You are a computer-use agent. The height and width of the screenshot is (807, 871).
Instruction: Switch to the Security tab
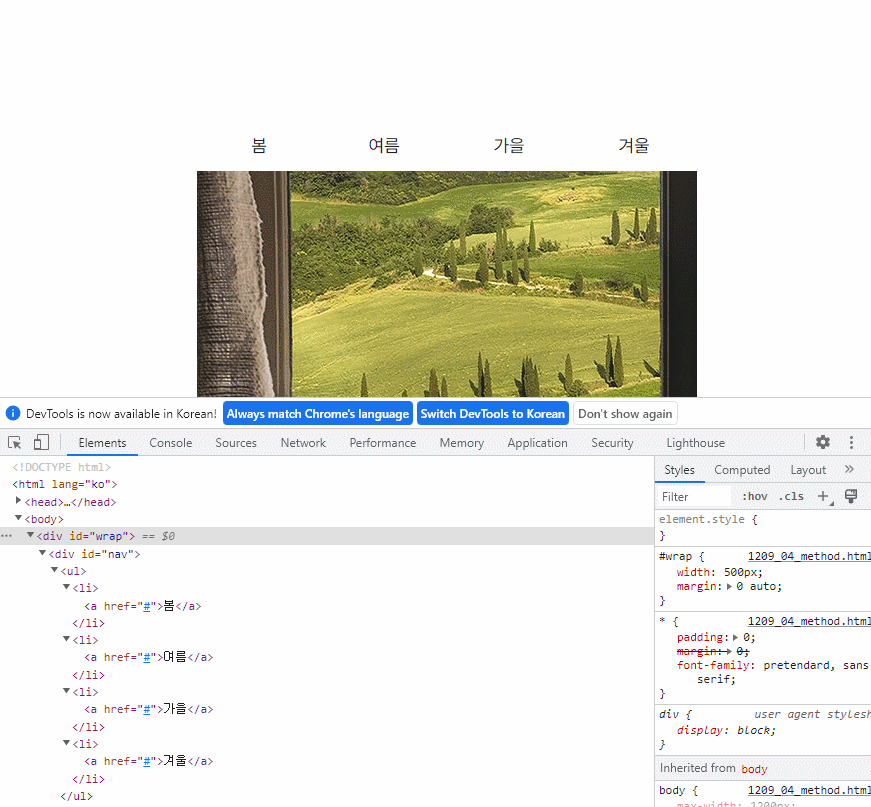[612, 443]
